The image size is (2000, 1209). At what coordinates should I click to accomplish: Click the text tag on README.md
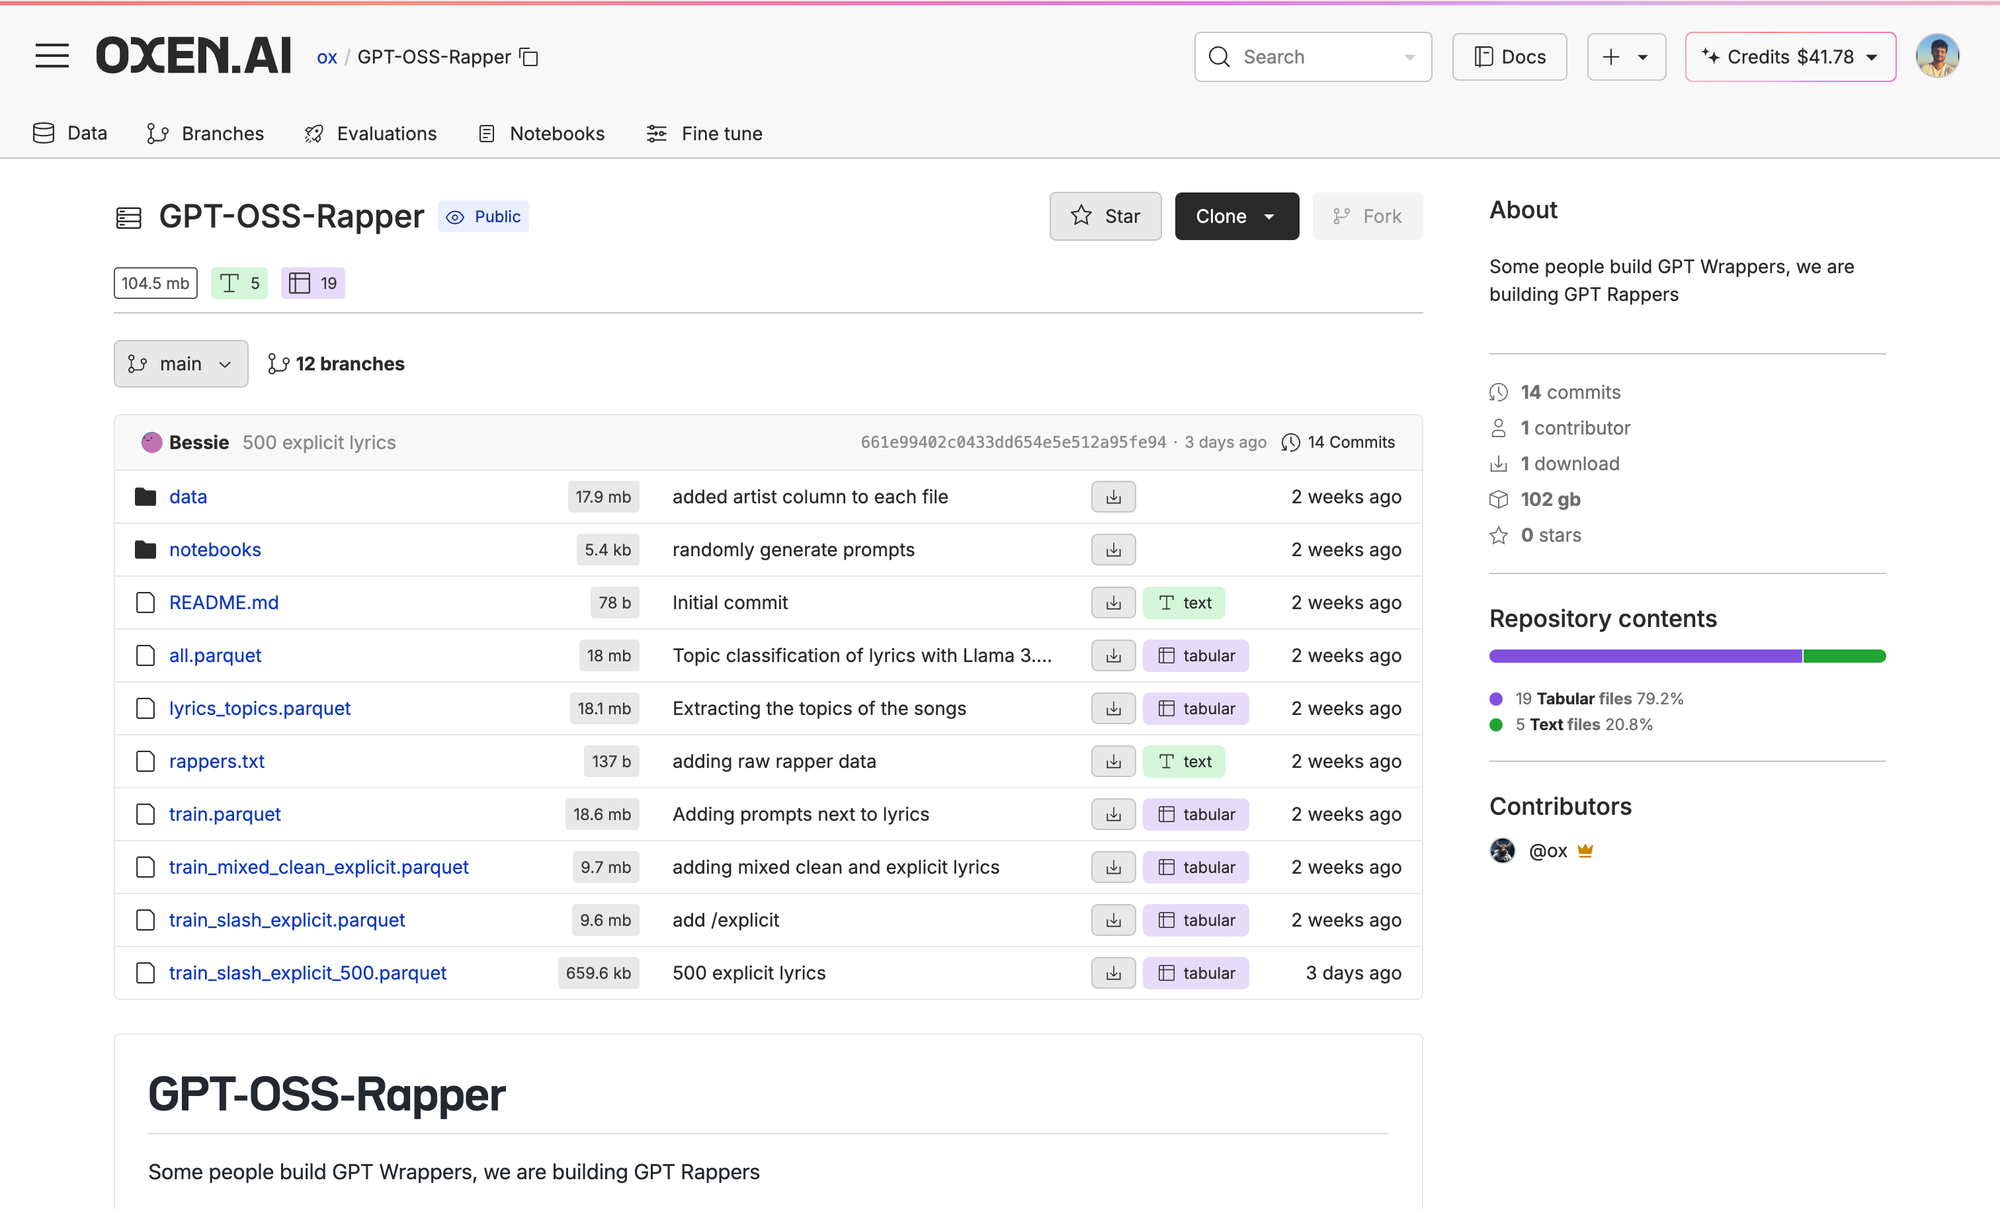pyautogui.click(x=1184, y=603)
